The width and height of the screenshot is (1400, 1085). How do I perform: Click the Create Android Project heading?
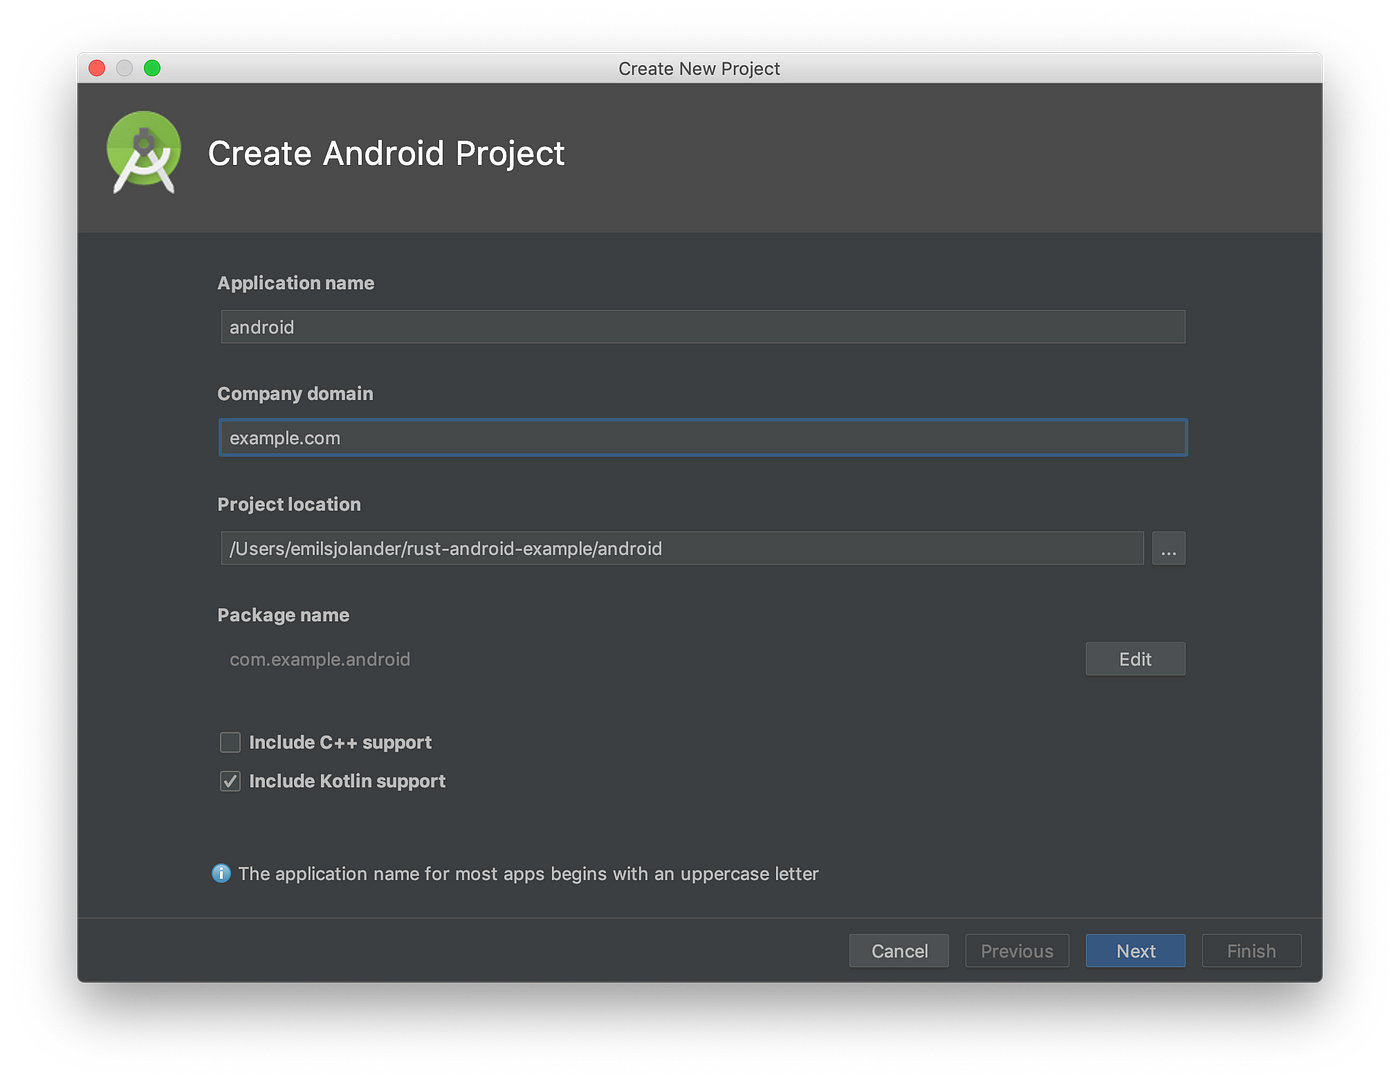coord(386,153)
